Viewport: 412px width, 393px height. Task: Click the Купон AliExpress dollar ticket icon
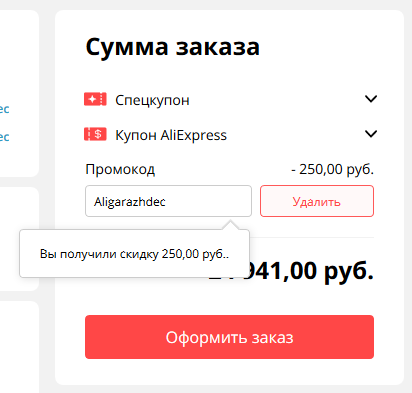(x=95, y=134)
